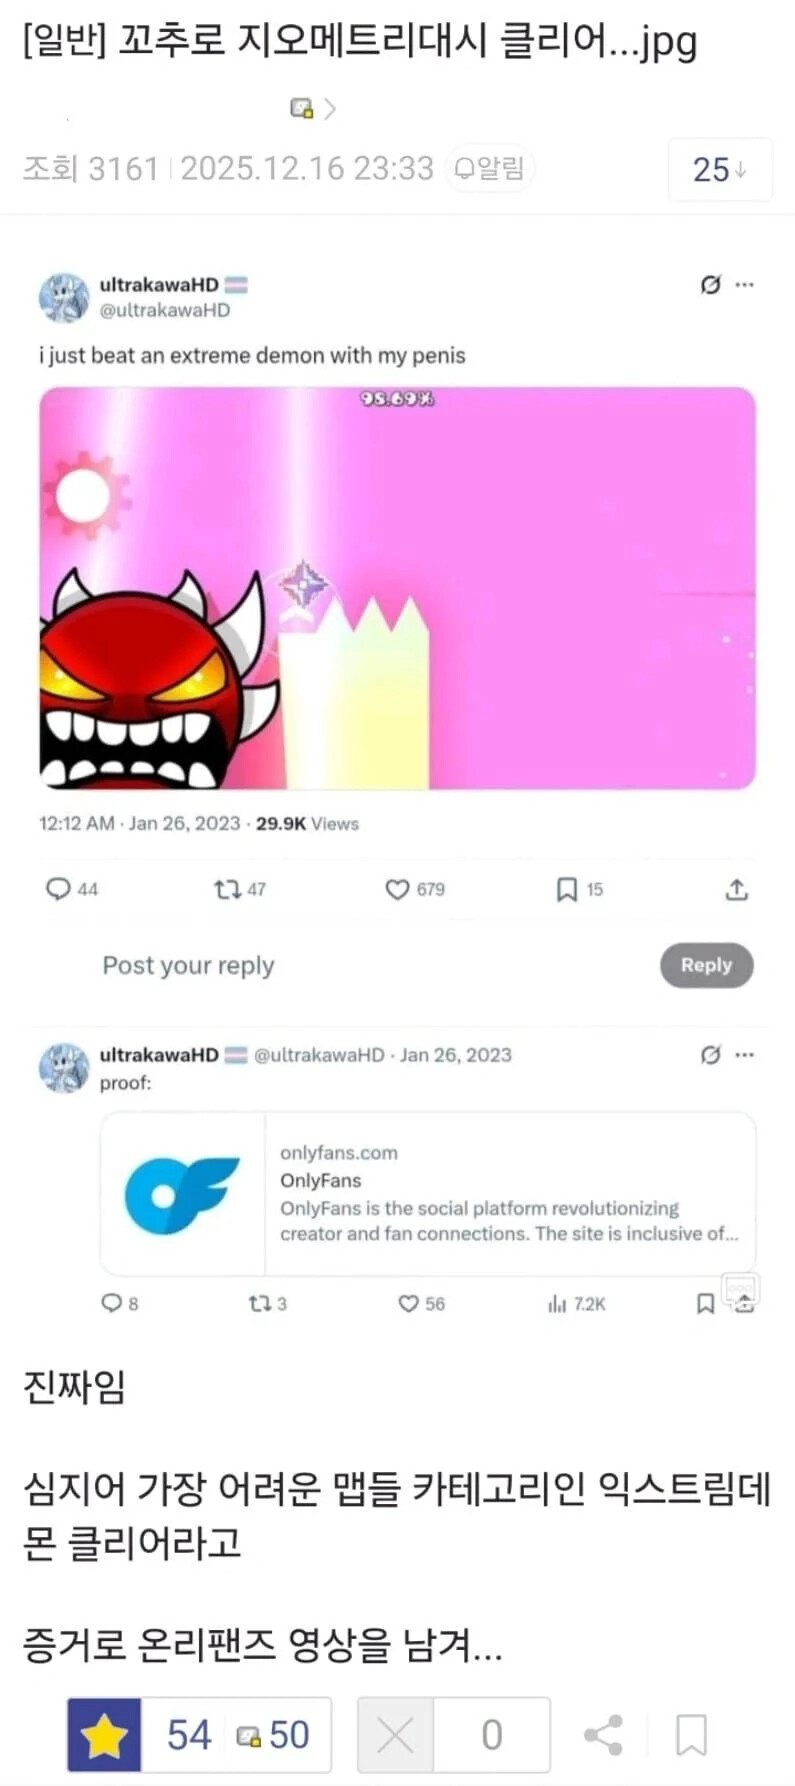Viewport: 795px width, 1786px height.
Task: Click the @ultrakawaHD handle under username
Action: point(164,310)
